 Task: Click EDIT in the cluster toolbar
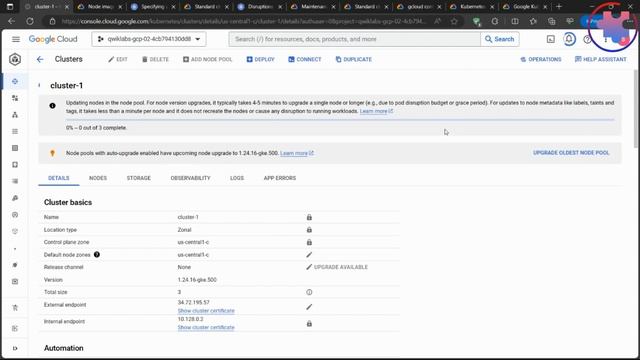point(118,60)
